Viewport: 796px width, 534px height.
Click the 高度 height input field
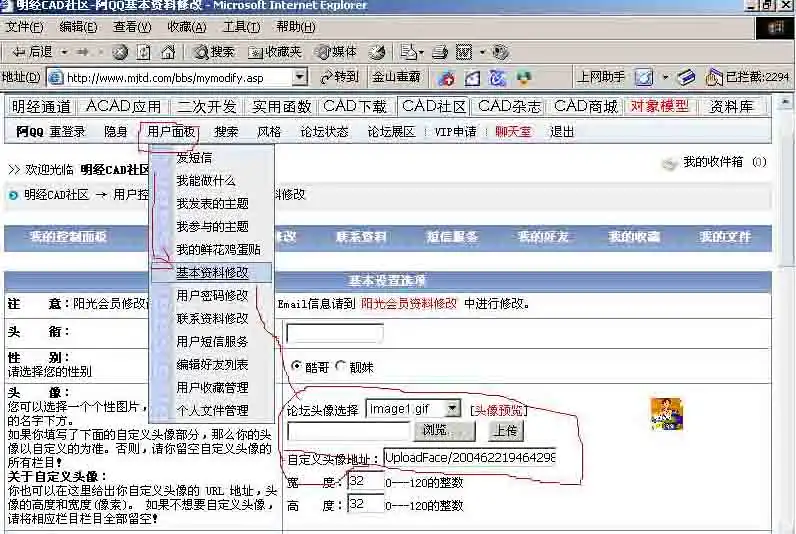(366, 504)
